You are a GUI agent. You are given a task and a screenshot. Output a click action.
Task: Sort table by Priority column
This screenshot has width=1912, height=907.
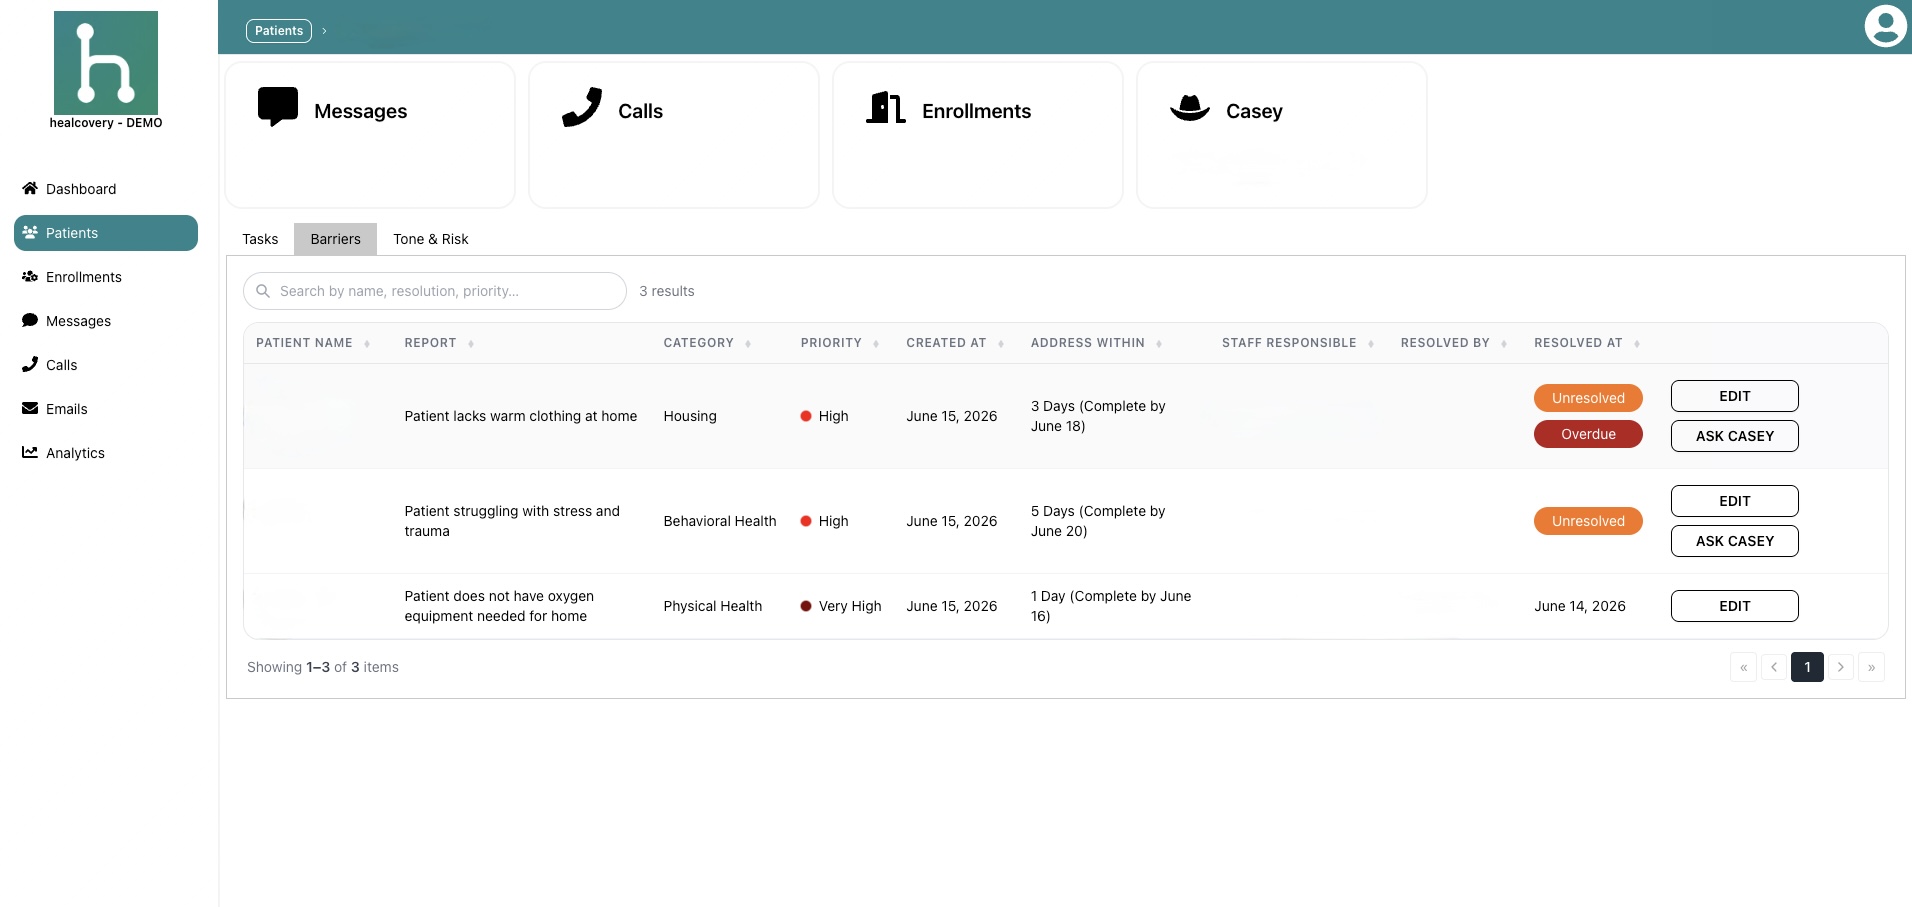[x=840, y=343]
